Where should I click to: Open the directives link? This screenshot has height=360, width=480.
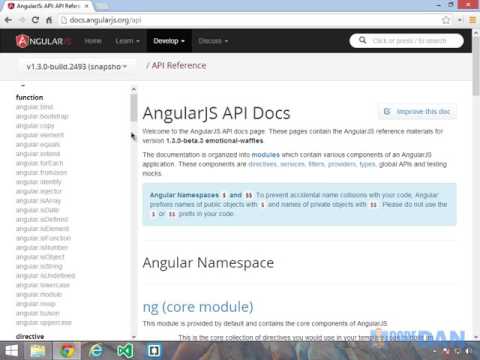pos(263,164)
